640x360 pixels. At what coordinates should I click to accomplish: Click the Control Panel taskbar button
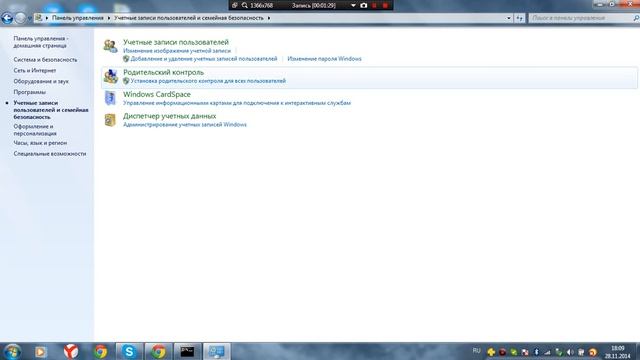point(216,351)
